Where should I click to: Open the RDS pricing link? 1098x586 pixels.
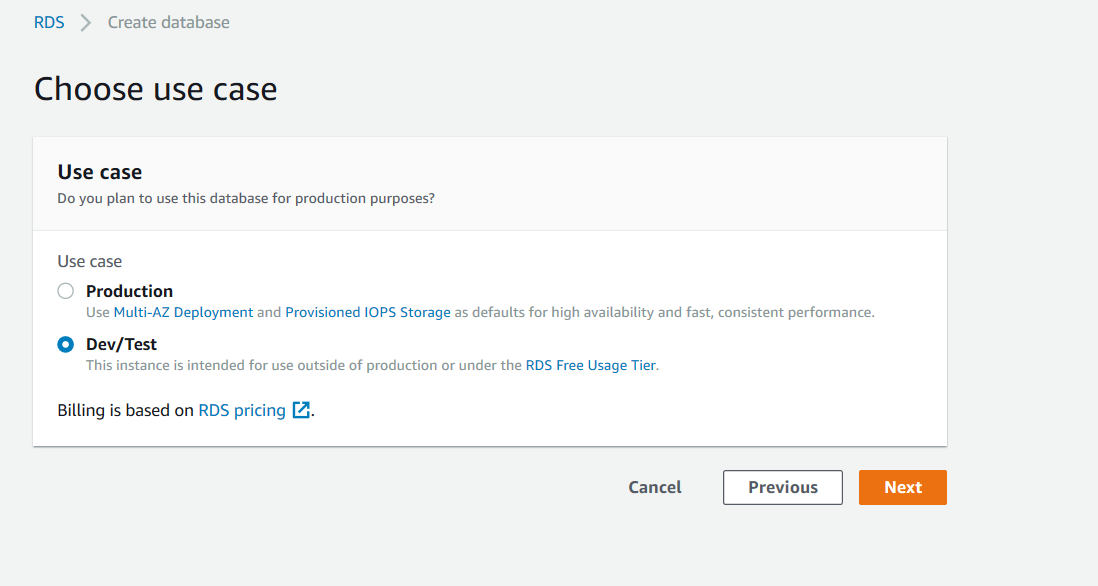point(242,410)
